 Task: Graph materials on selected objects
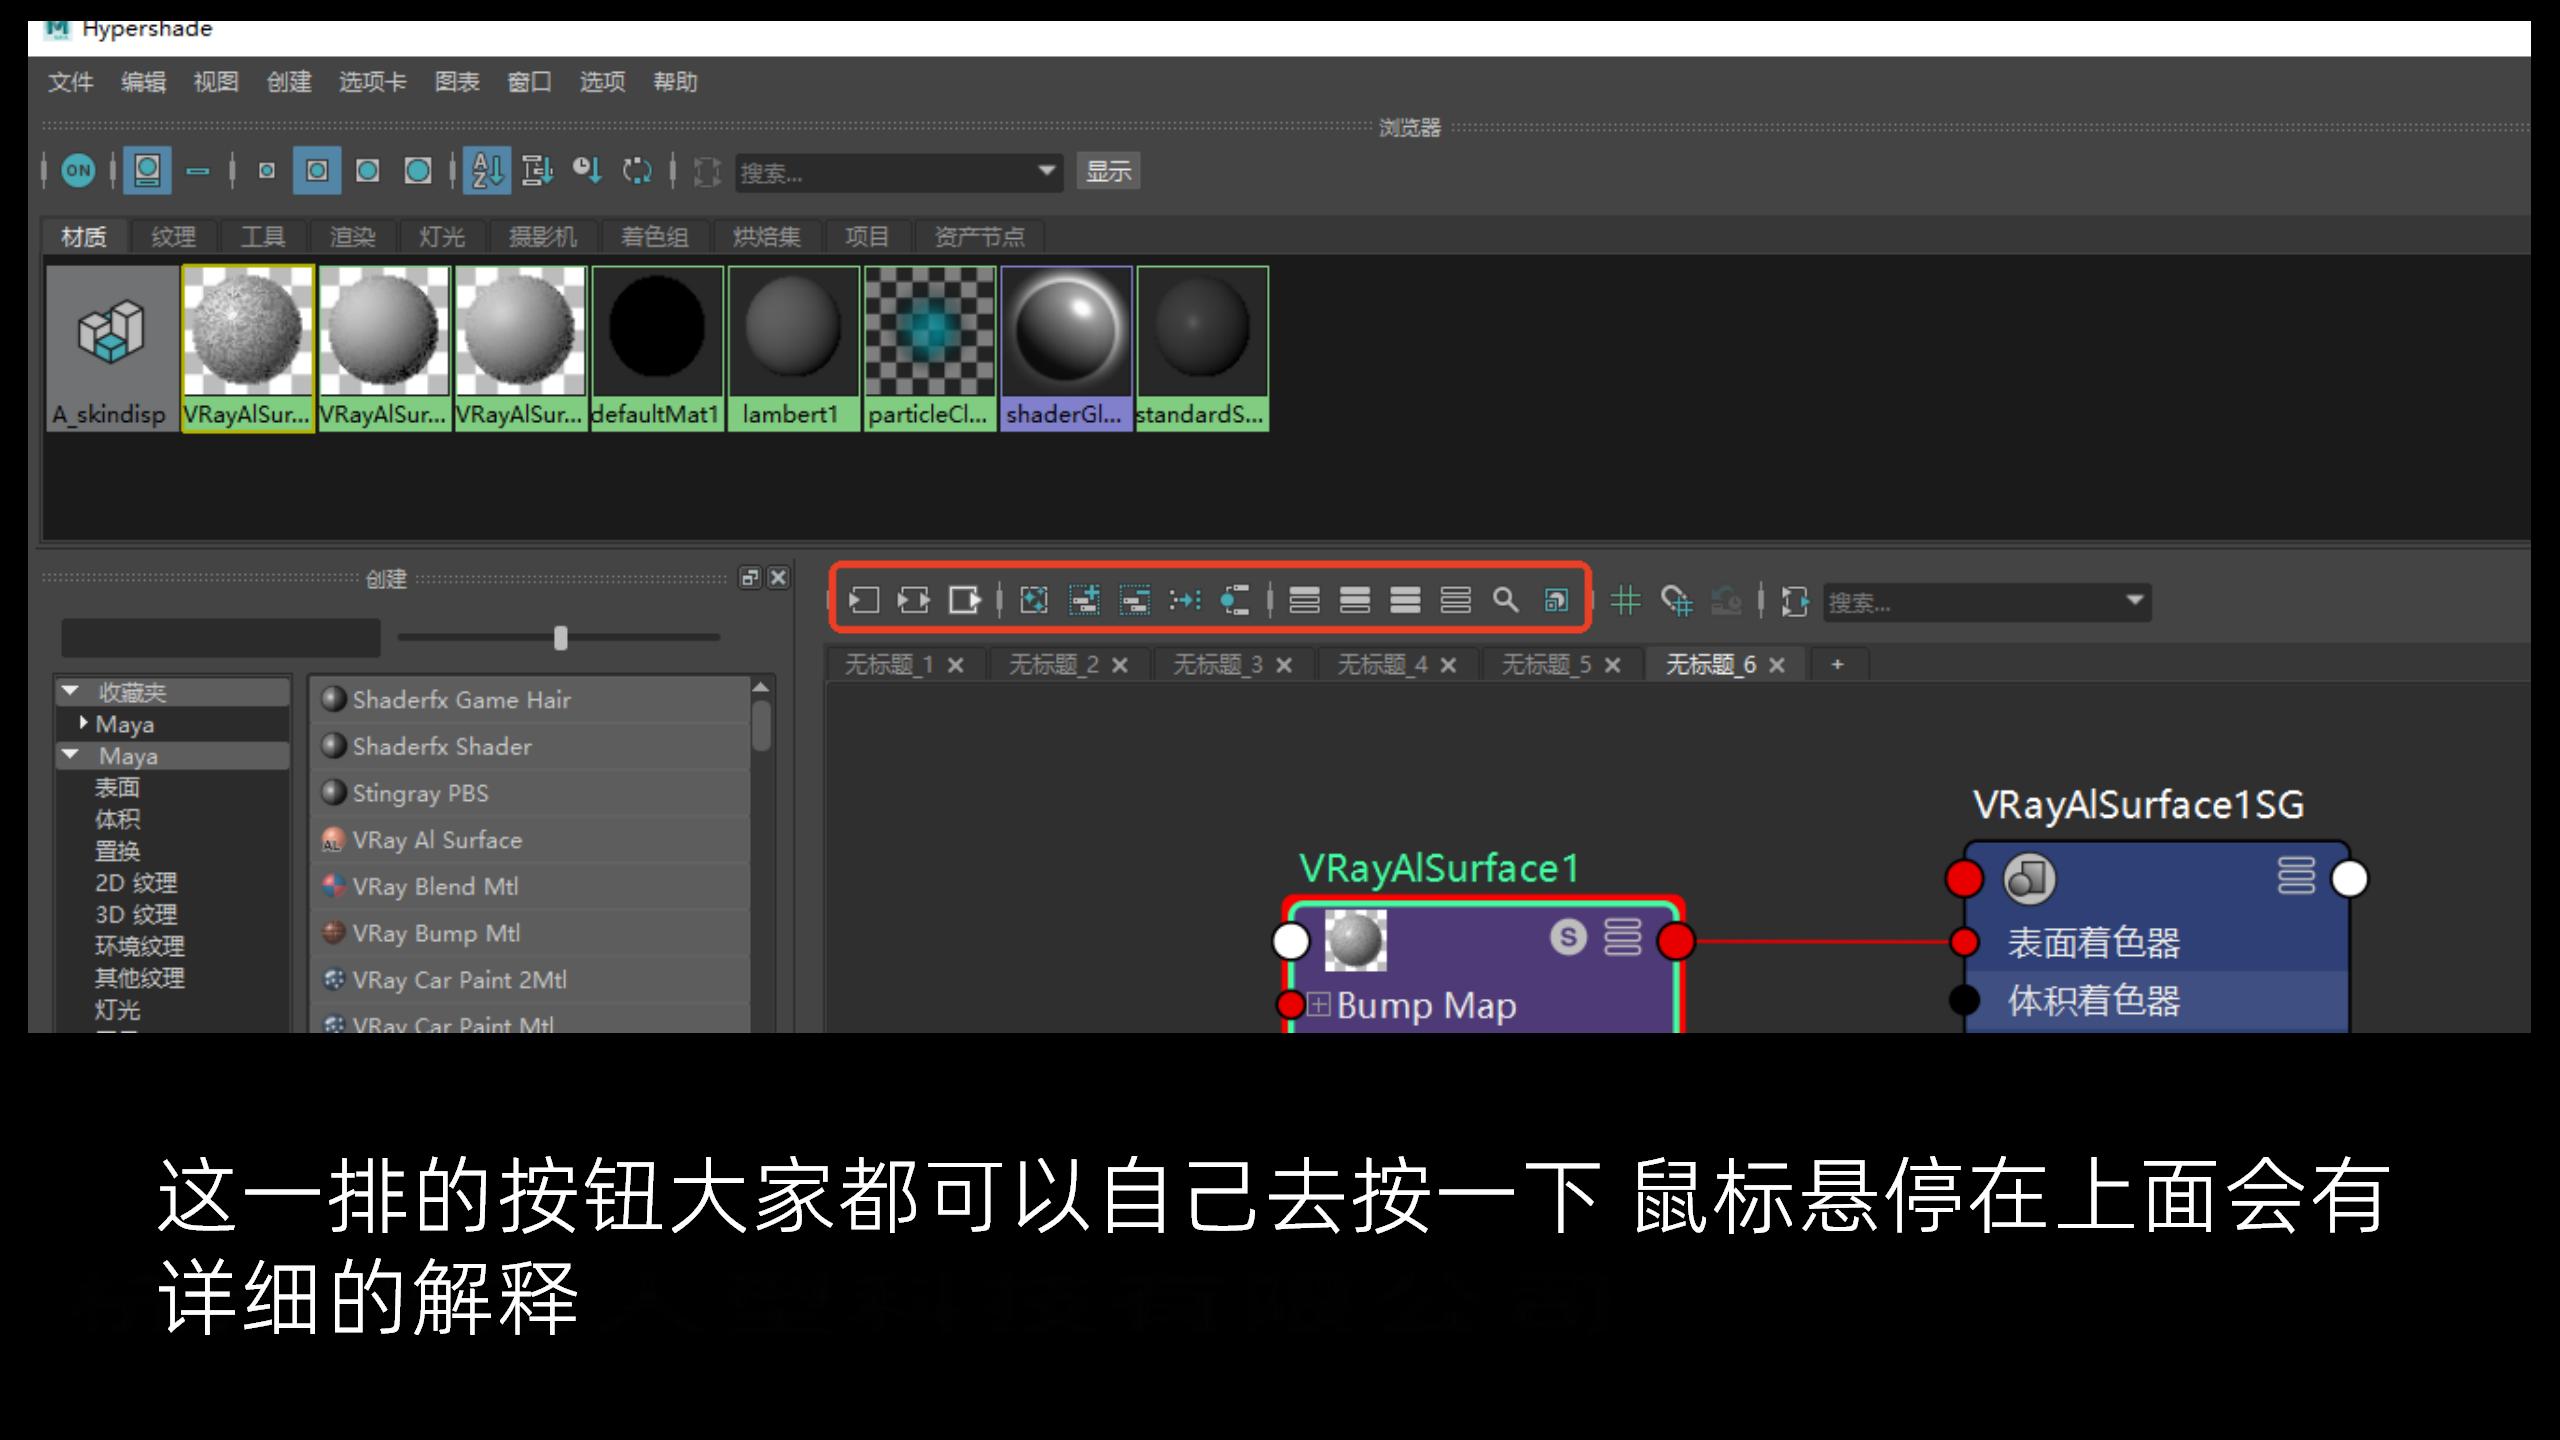pos(1235,600)
